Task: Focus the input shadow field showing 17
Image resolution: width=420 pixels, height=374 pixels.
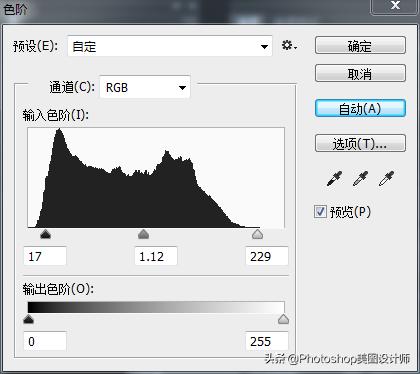Action: coord(45,256)
